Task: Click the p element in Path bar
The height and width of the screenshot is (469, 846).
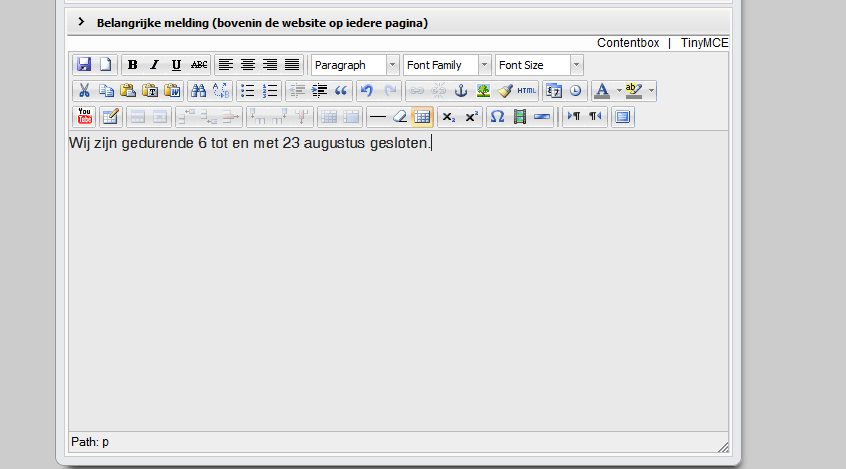Action: tap(106, 441)
